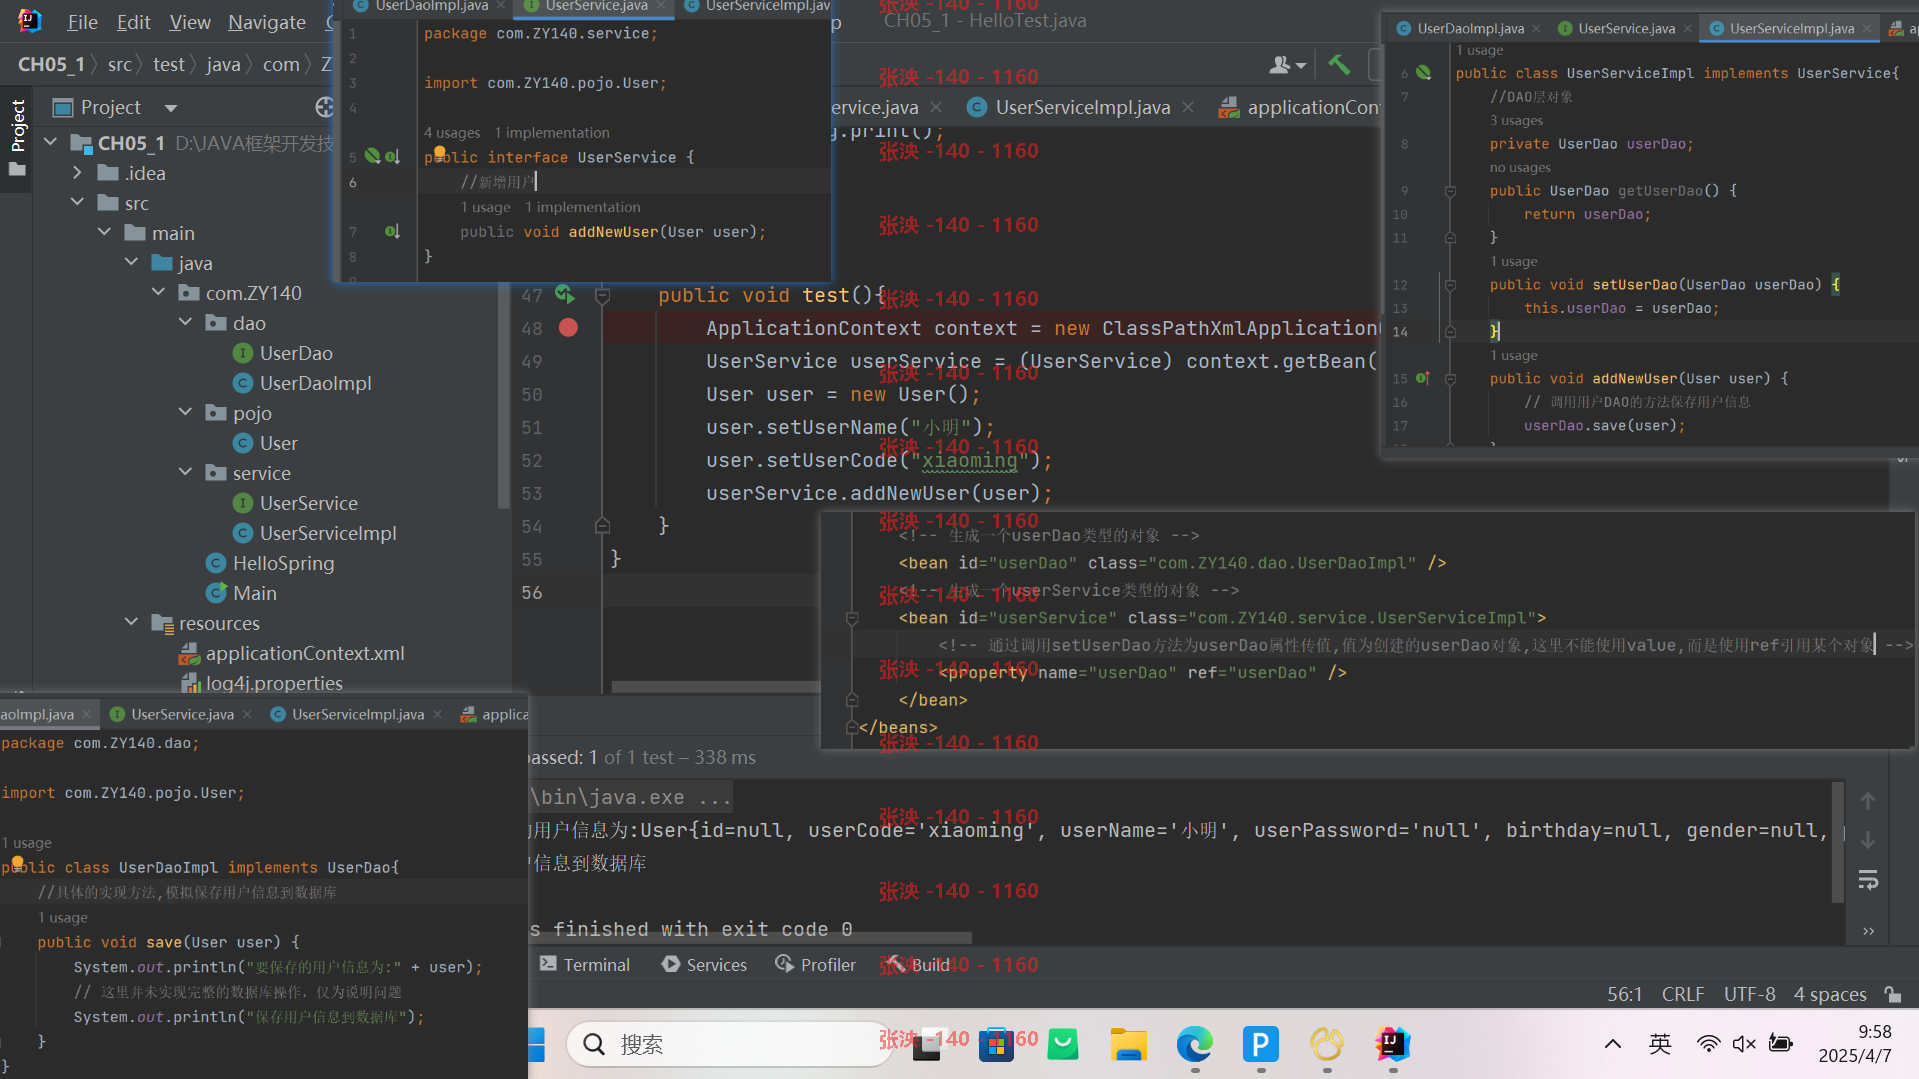Click the 4 spaces indent setting
Screen dimensions: 1919x1079
1829,994
